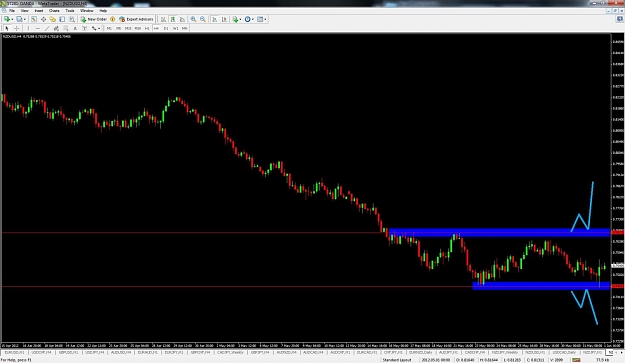Click the Templates icon
This screenshot has width=625, height=363.
click(x=260, y=19)
